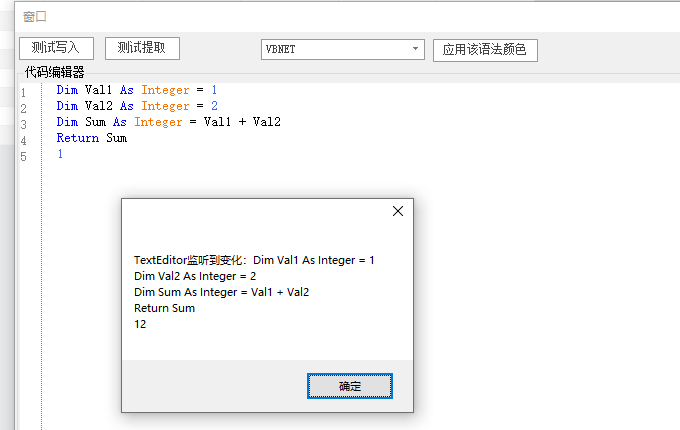This screenshot has width=680, height=430.
Task: Confirm the dialog with 确定
Action: click(x=349, y=386)
